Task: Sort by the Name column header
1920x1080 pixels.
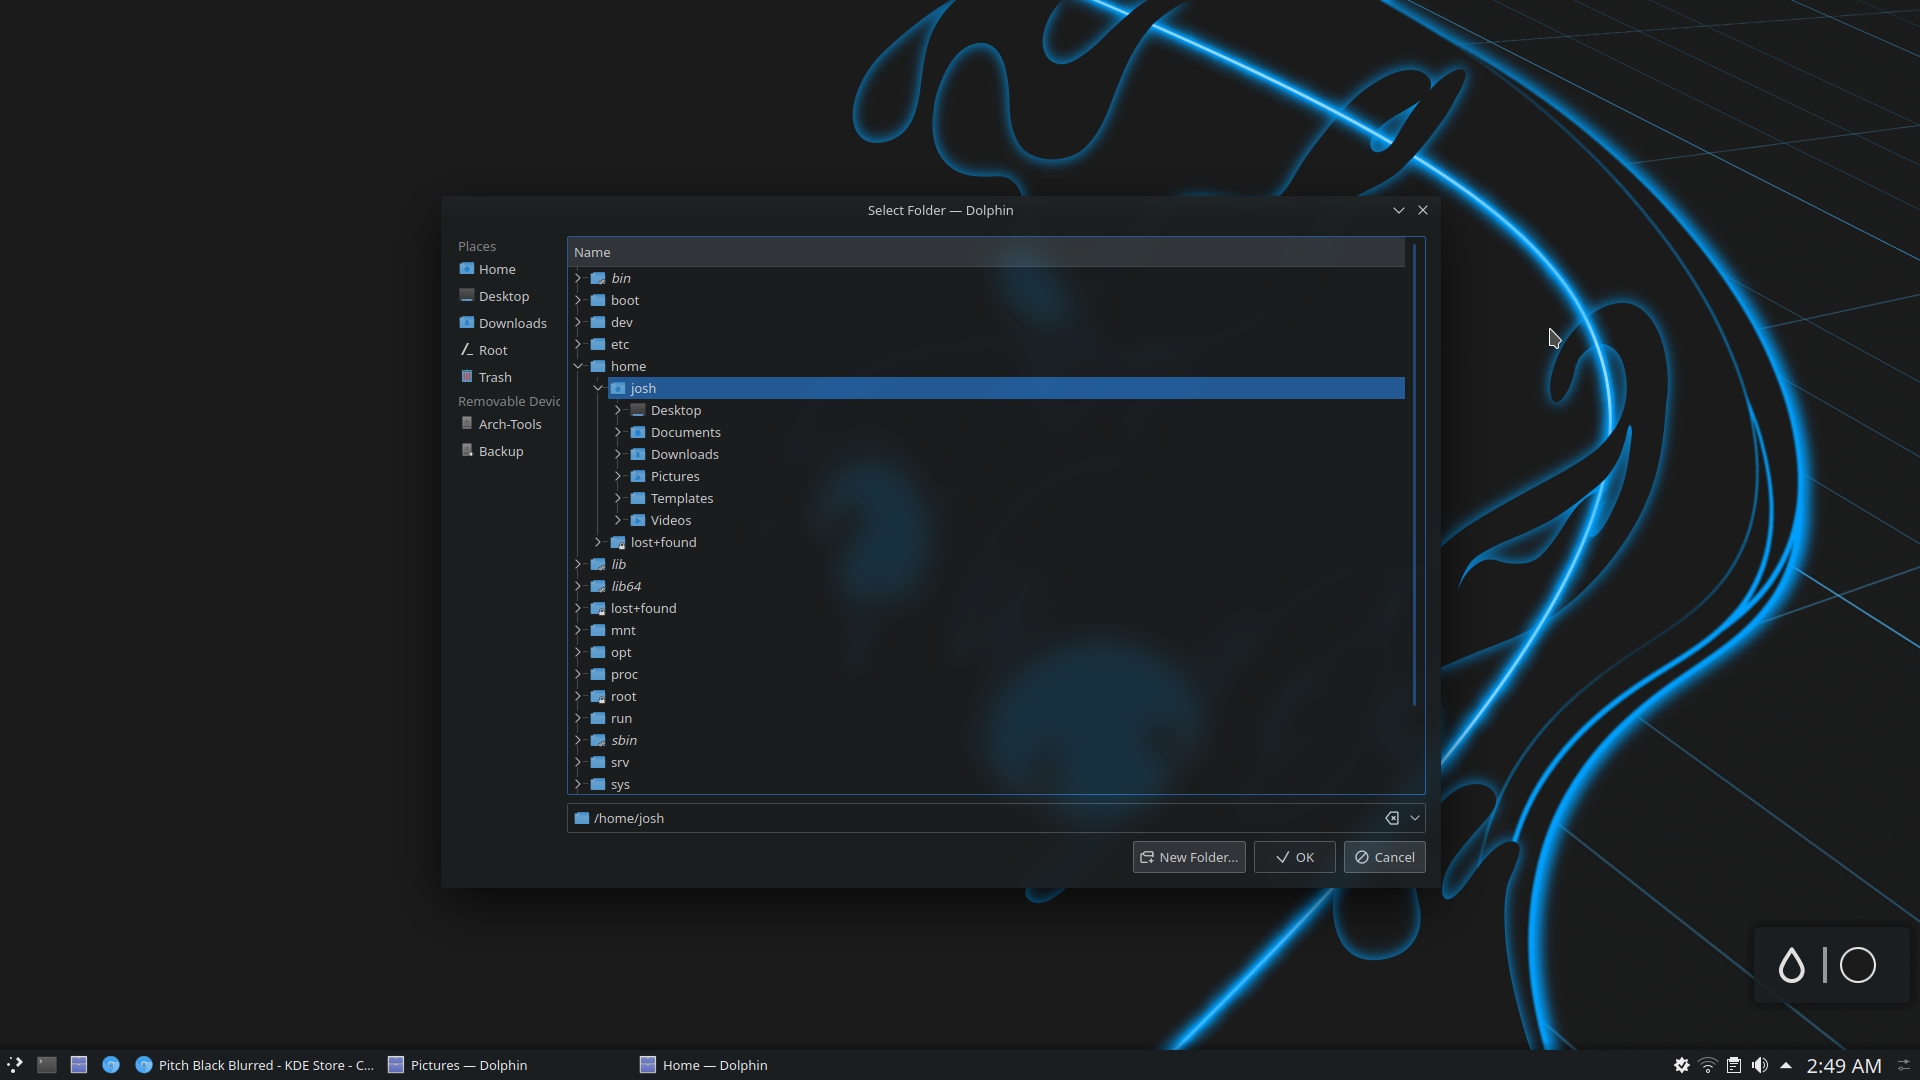Action: (x=986, y=252)
